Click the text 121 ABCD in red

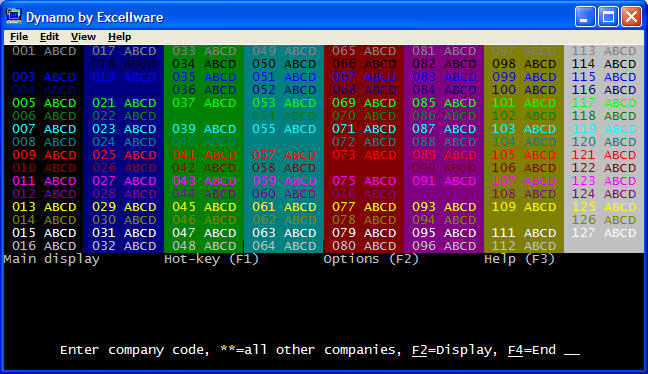604,155
